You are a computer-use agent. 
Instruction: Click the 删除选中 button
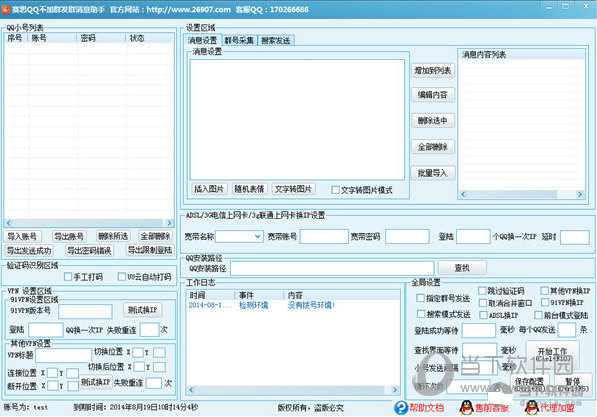click(433, 121)
